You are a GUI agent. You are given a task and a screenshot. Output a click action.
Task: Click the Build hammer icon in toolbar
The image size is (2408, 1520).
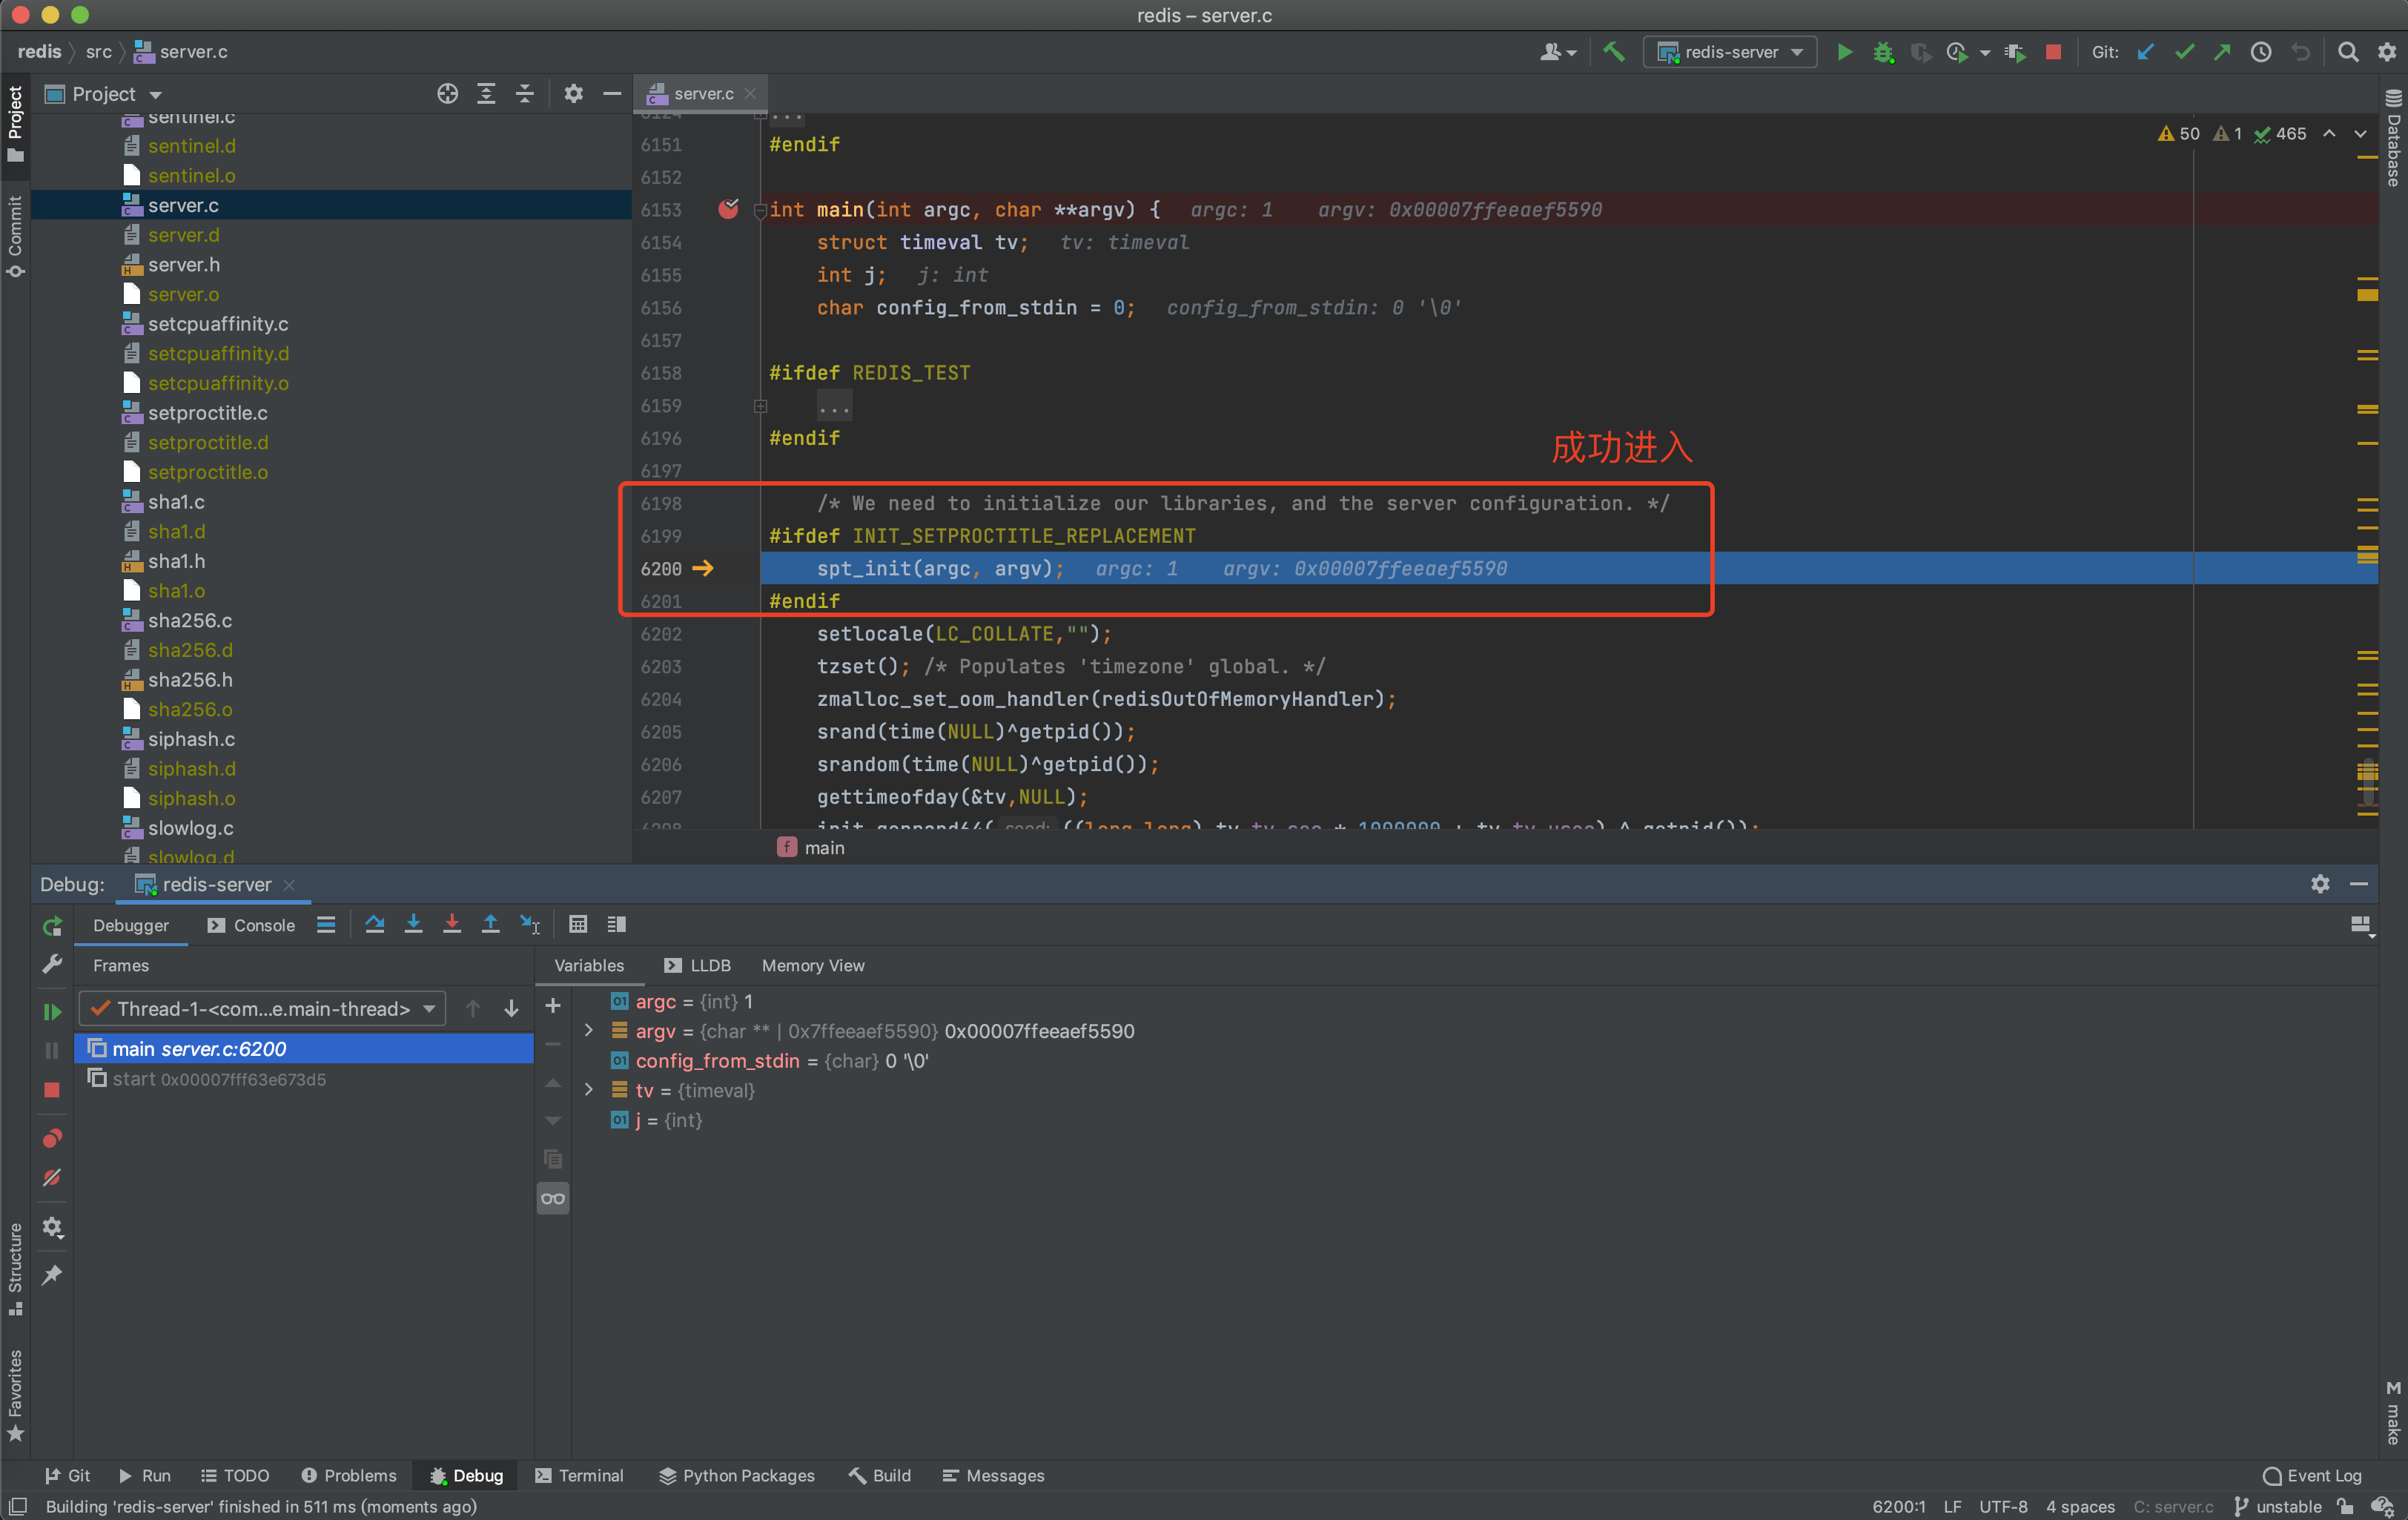coord(1613,52)
